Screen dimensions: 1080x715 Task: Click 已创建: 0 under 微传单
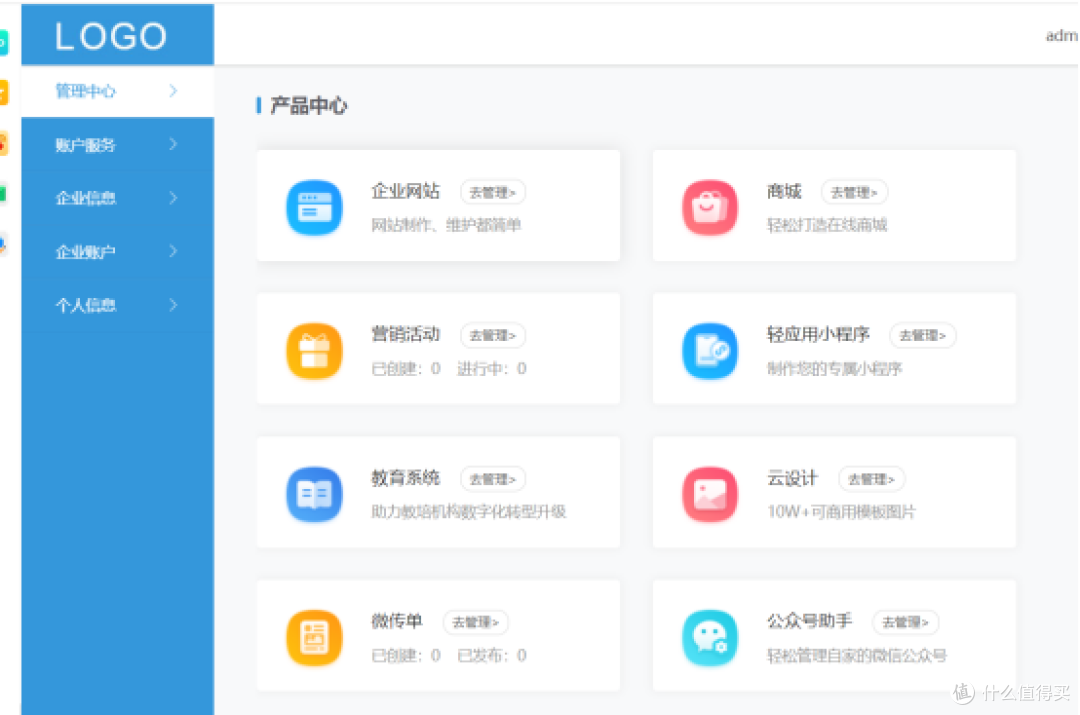(x=406, y=655)
